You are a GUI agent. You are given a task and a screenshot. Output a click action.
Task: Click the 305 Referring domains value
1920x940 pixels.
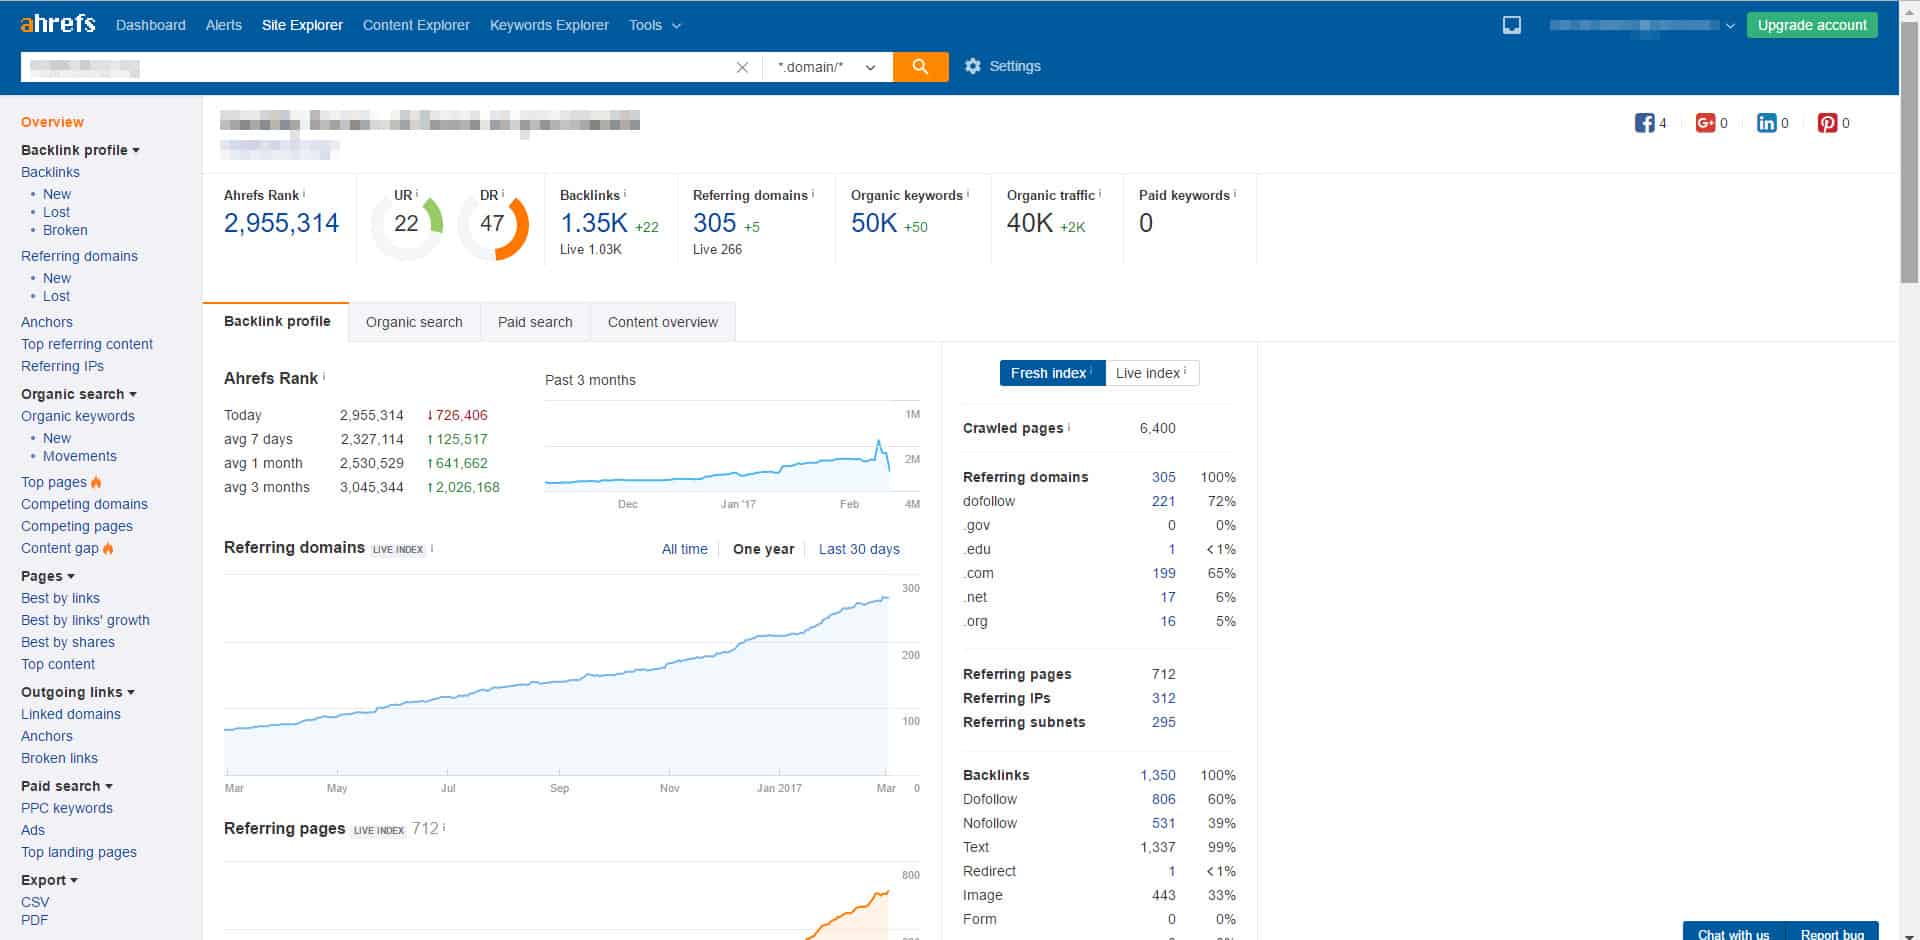click(x=714, y=223)
